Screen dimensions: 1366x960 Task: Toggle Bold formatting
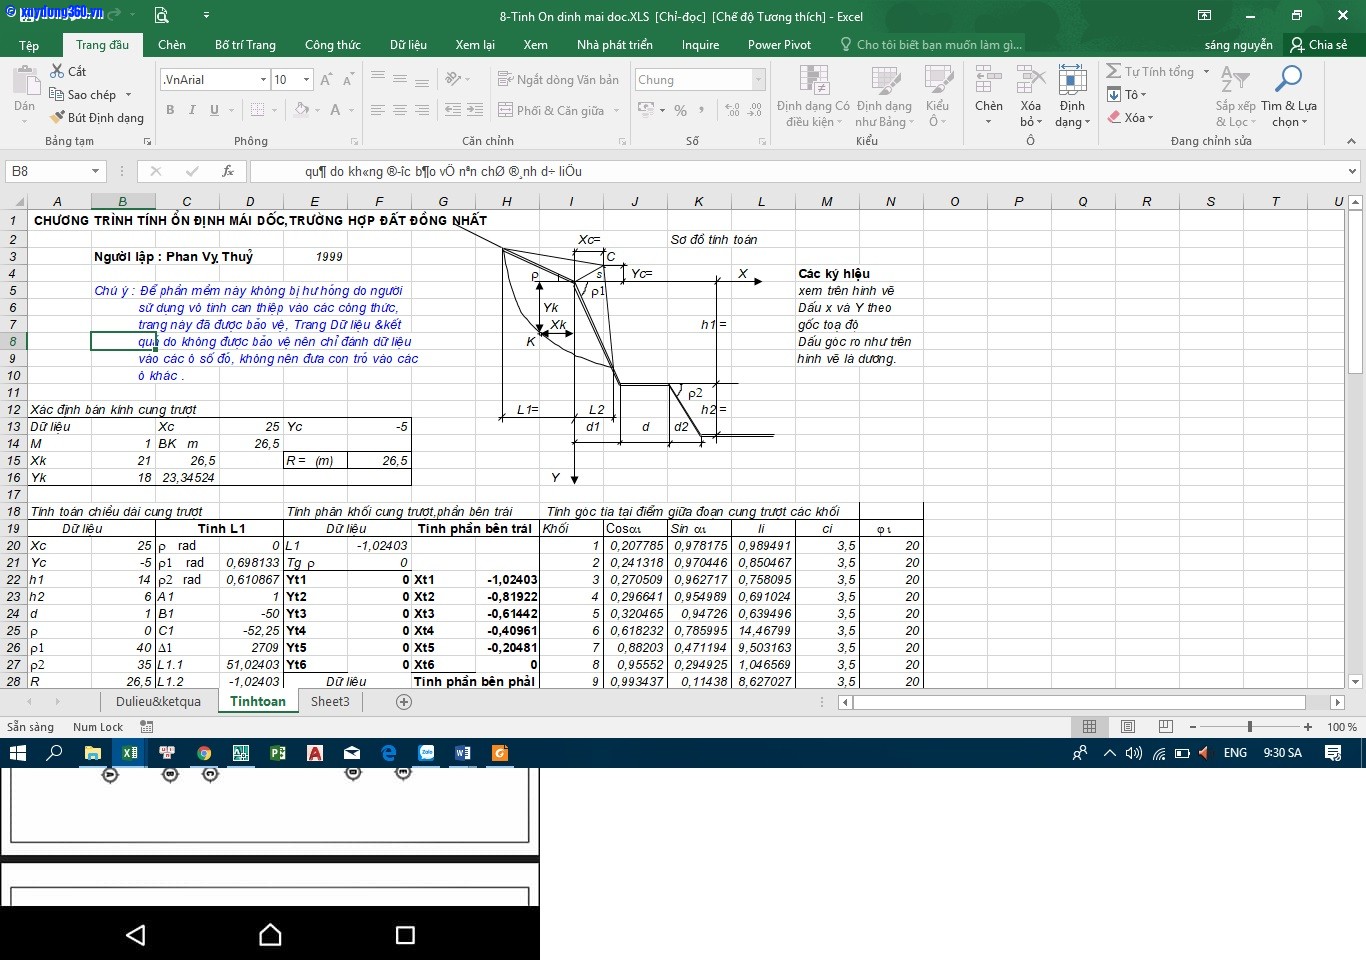[x=170, y=110]
